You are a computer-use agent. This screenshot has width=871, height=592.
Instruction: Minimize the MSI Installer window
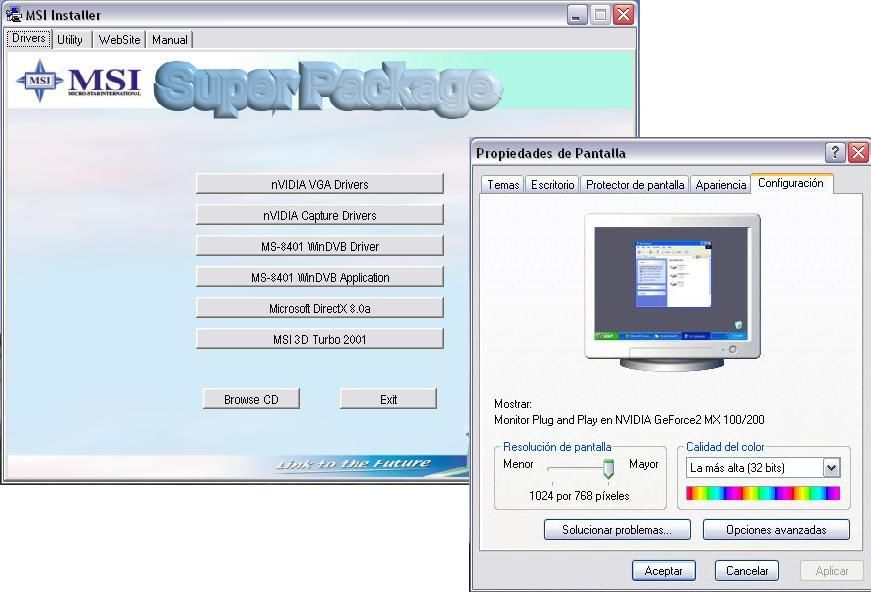577,14
